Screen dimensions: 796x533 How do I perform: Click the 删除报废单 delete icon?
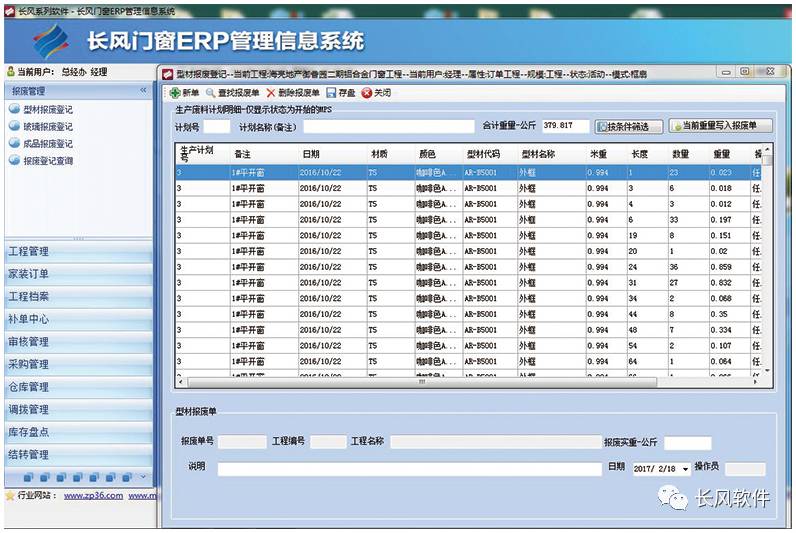pyautogui.click(x=271, y=93)
